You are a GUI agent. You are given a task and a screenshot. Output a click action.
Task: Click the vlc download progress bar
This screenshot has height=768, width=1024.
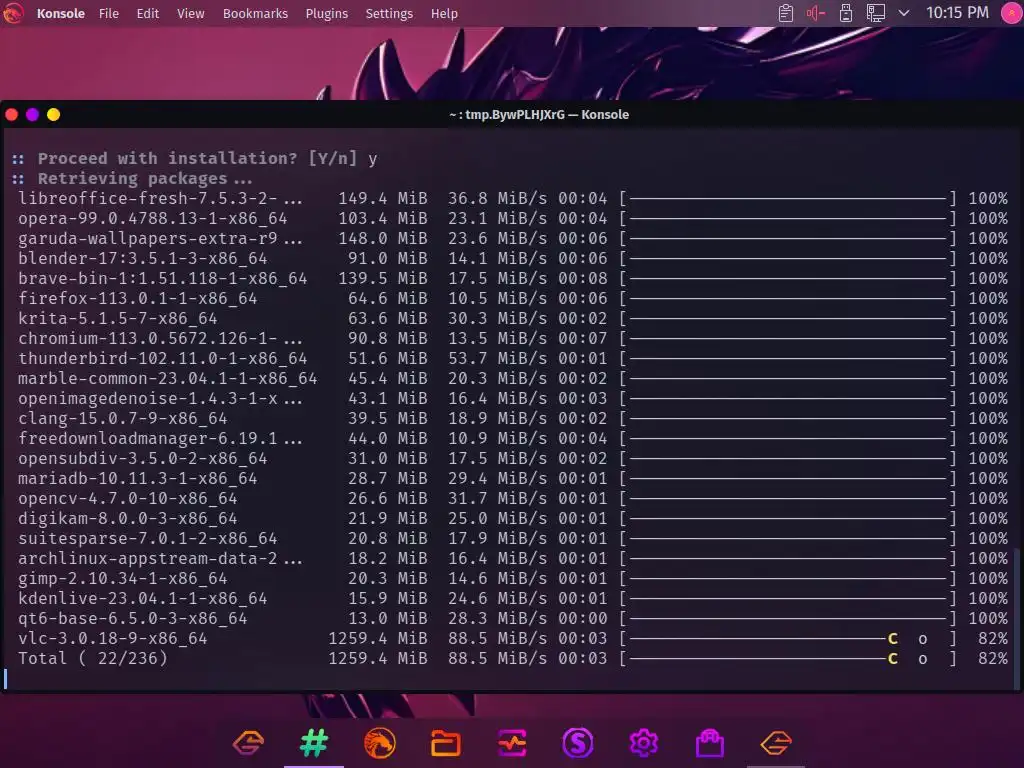pos(788,639)
